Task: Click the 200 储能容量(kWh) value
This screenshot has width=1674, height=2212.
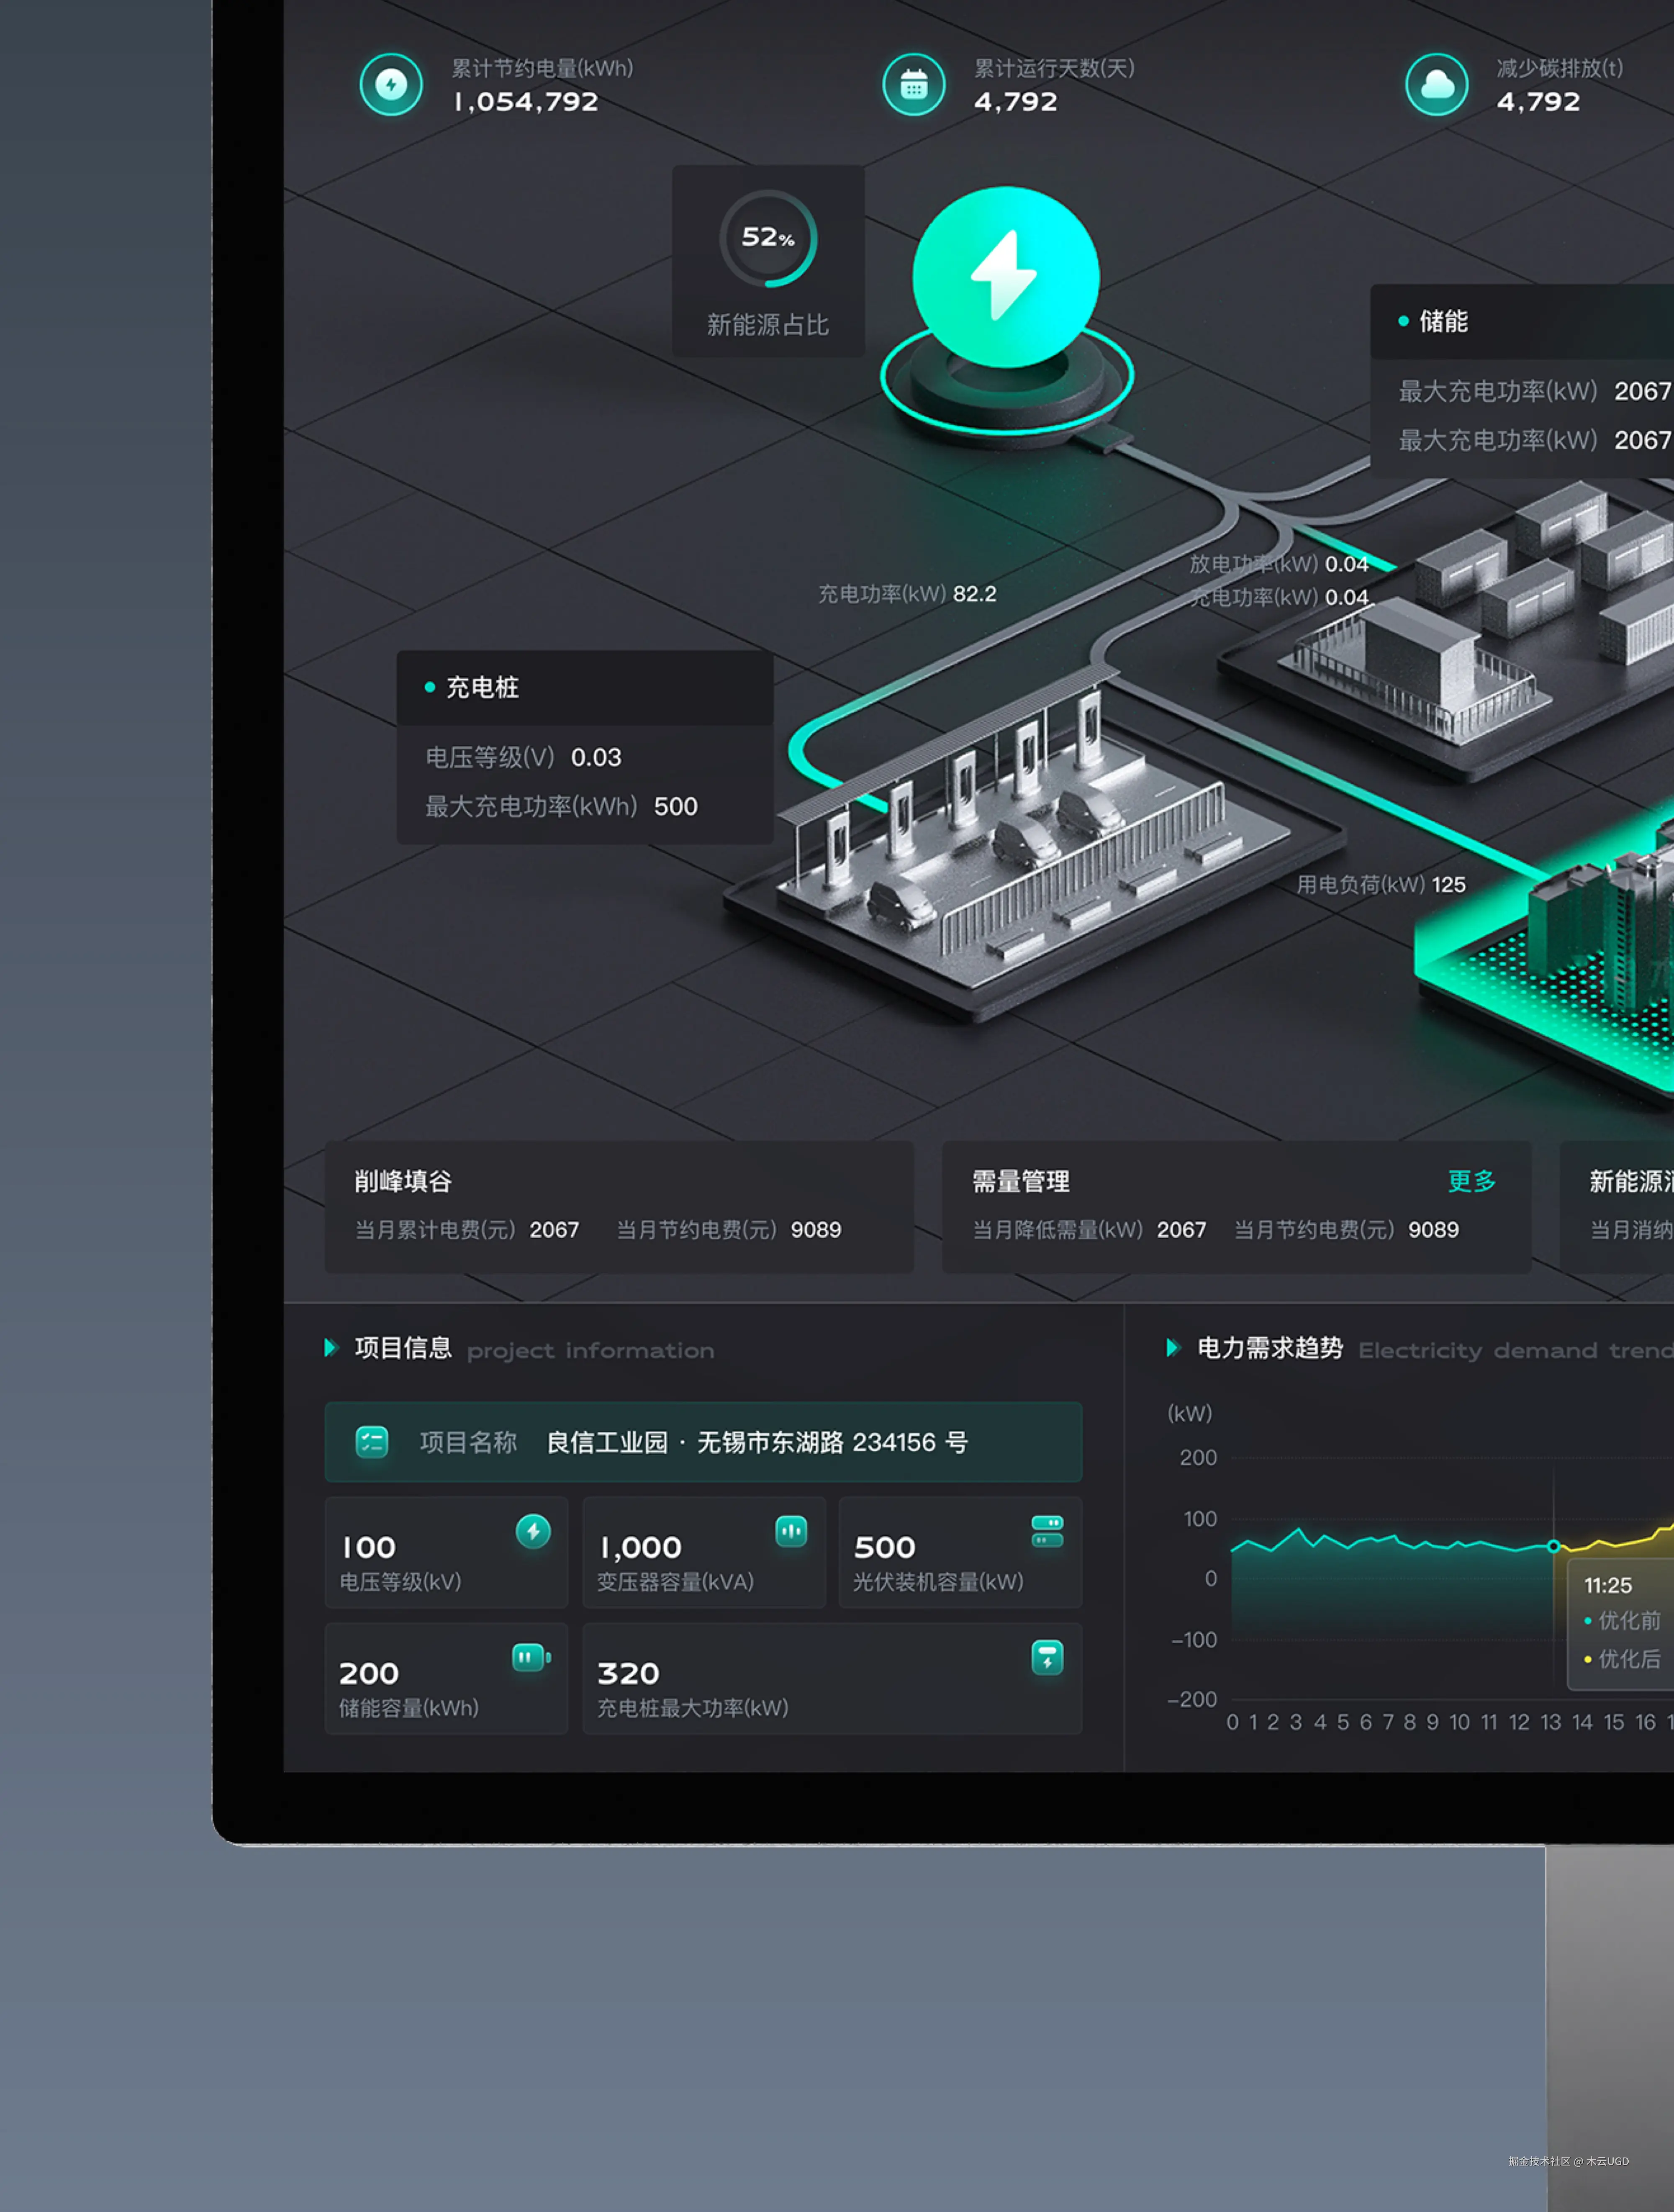Action: pos(369,1674)
